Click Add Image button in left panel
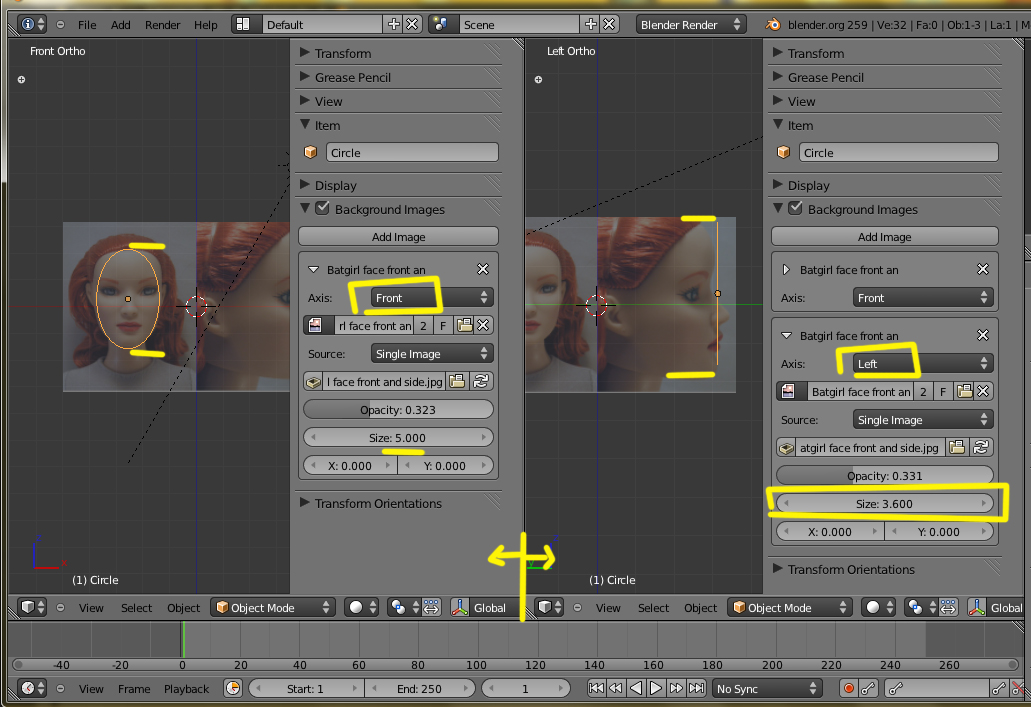This screenshot has height=707, width=1031. click(x=398, y=236)
